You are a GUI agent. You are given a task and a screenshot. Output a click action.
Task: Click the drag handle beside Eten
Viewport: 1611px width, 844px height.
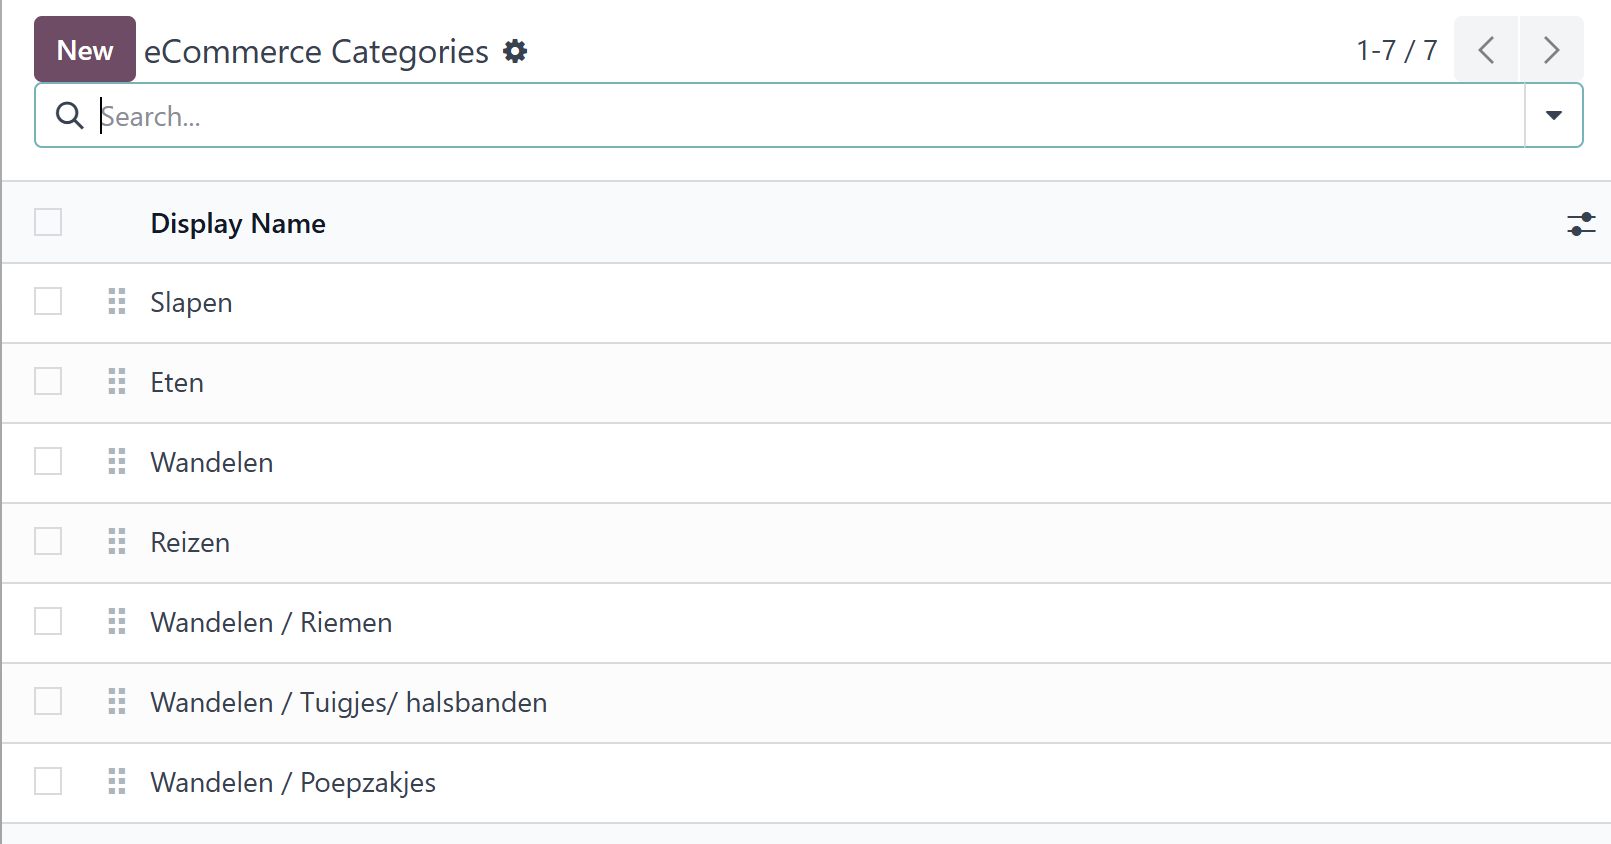(x=117, y=381)
